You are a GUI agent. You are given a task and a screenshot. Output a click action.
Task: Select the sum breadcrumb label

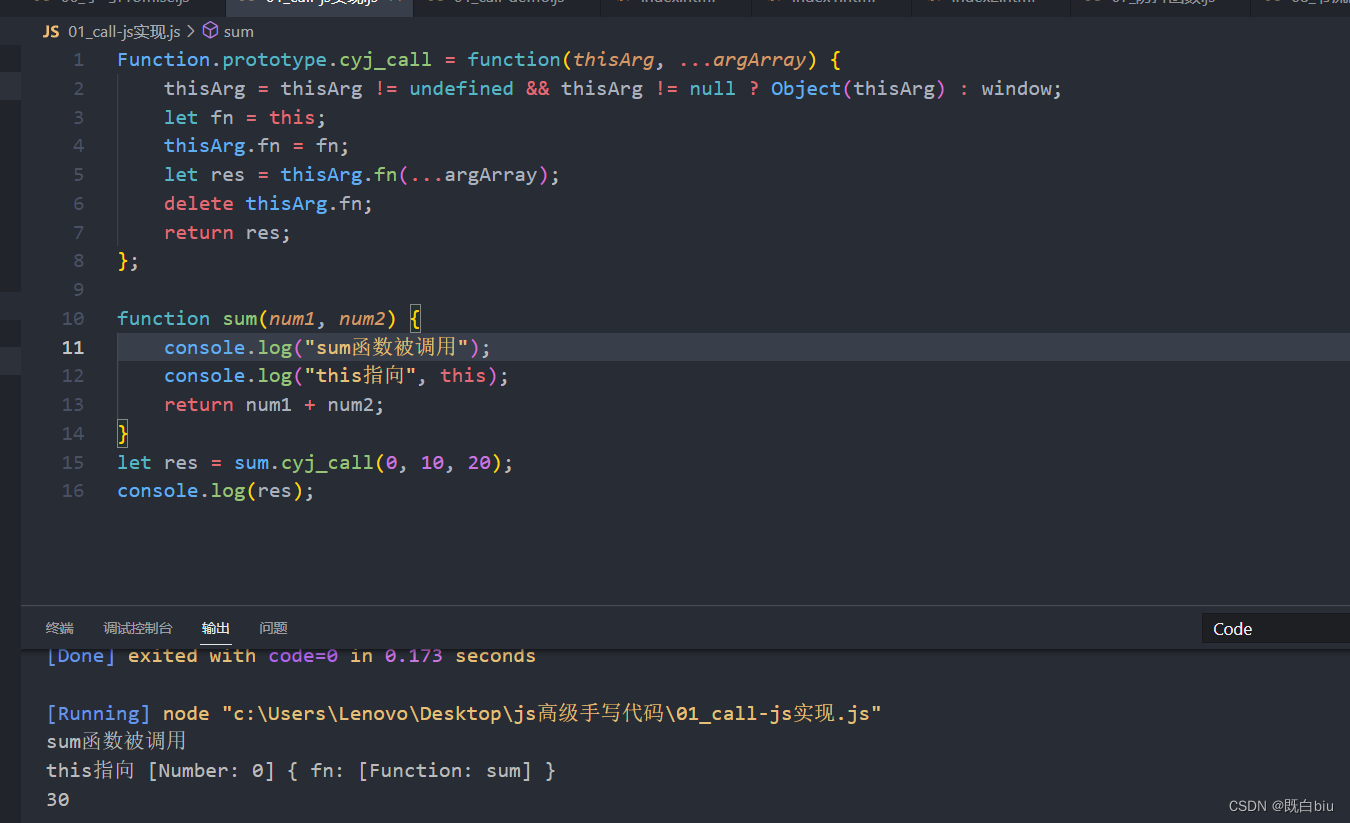[x=238, y=32]
